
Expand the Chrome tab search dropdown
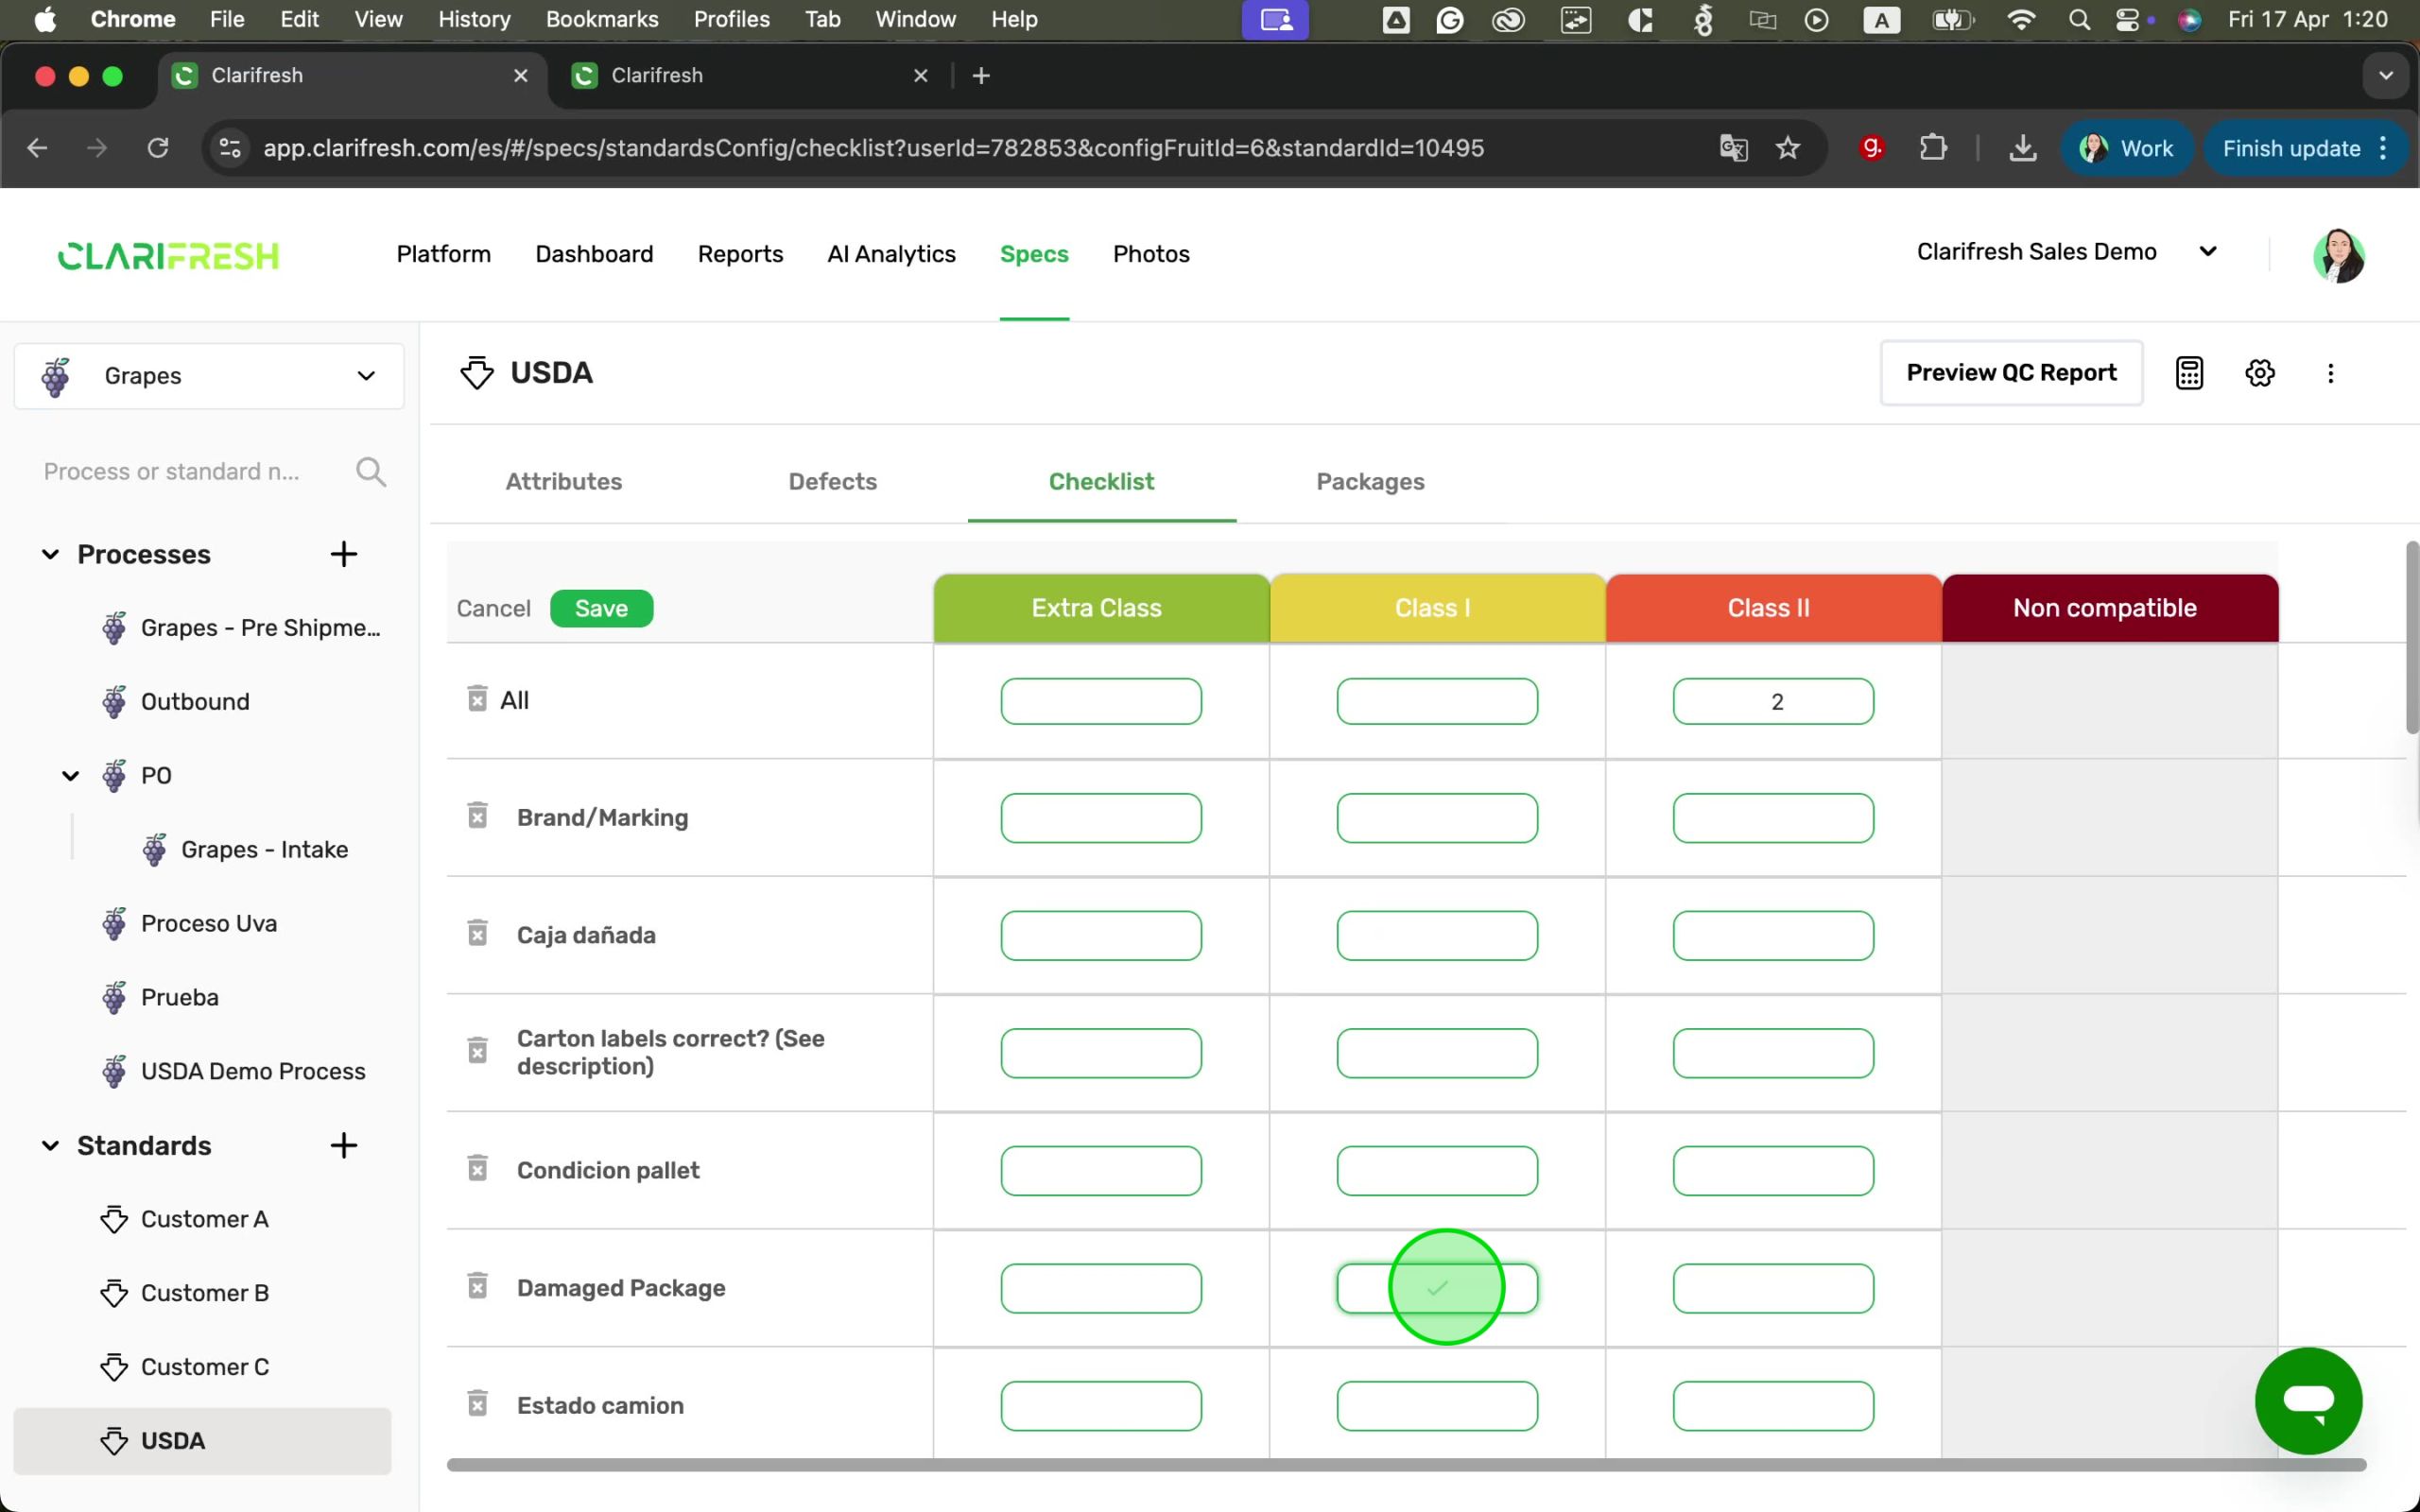2385,76
